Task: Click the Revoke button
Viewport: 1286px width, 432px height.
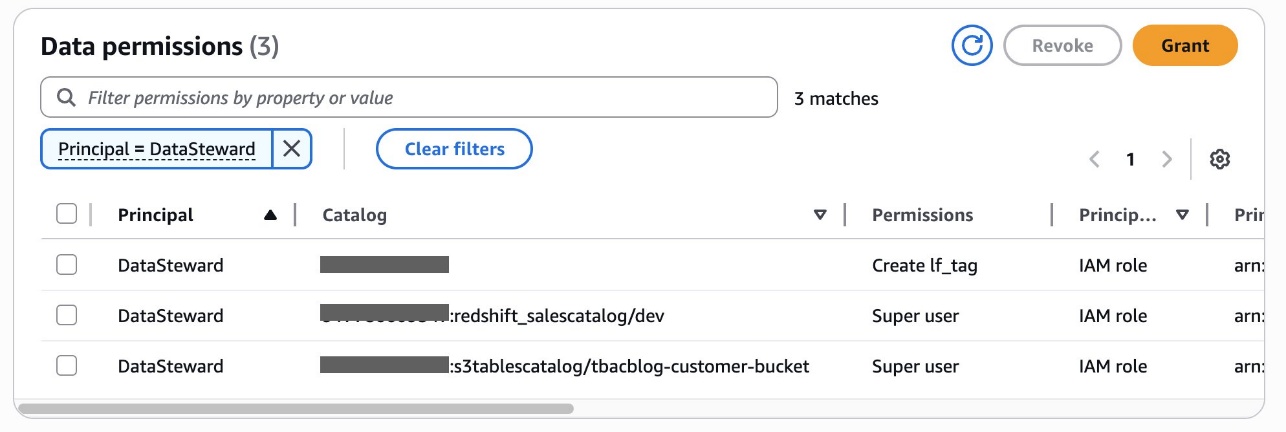Action: (x=1063, y=46)
